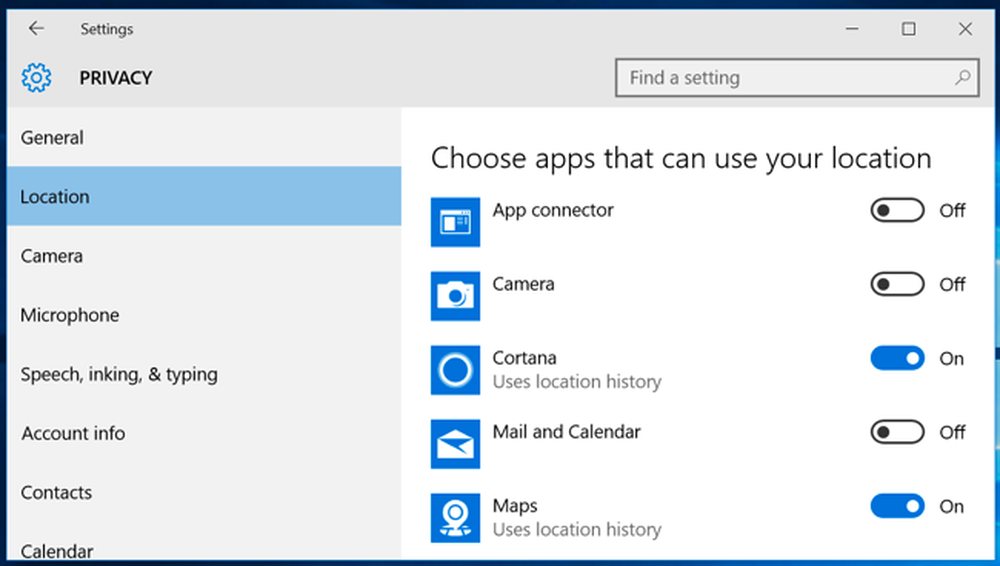Open the General privacy section

(x=204, y=137)
